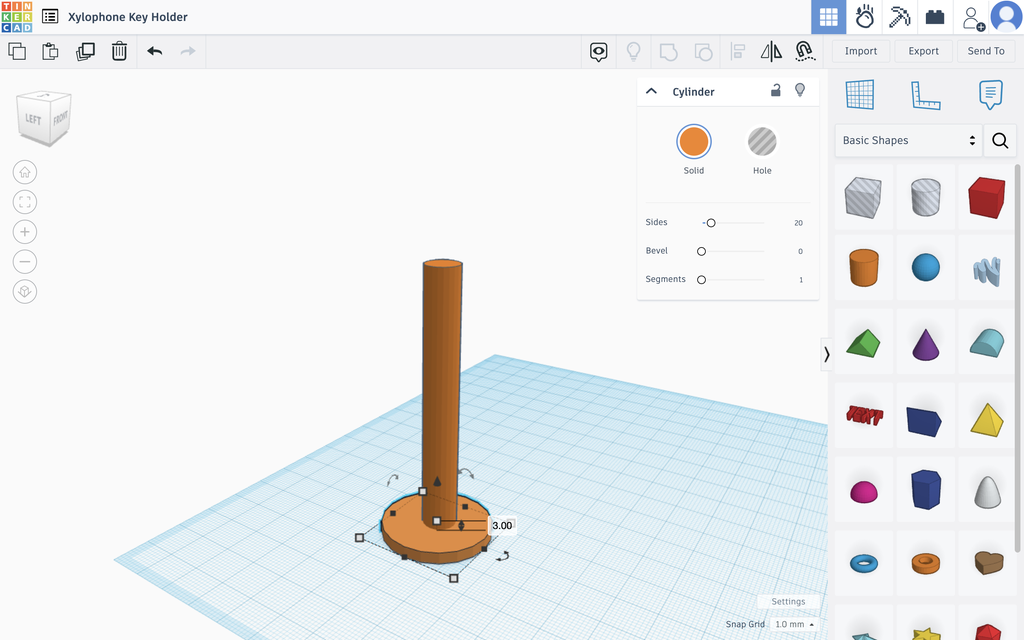Set the shape to Hole
Viewport: 1024px width, 640px height.
[x=762, y=142]
